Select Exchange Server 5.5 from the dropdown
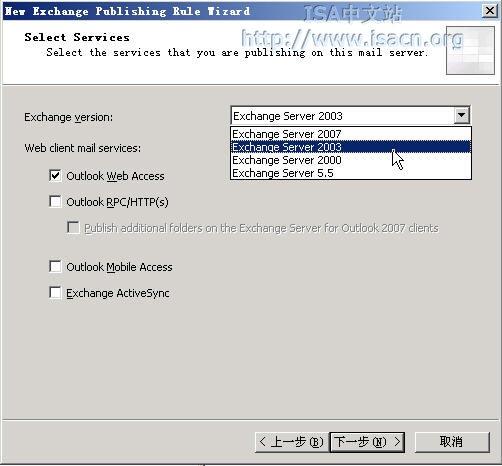This screenshot has height=466, width=502. 351,173
